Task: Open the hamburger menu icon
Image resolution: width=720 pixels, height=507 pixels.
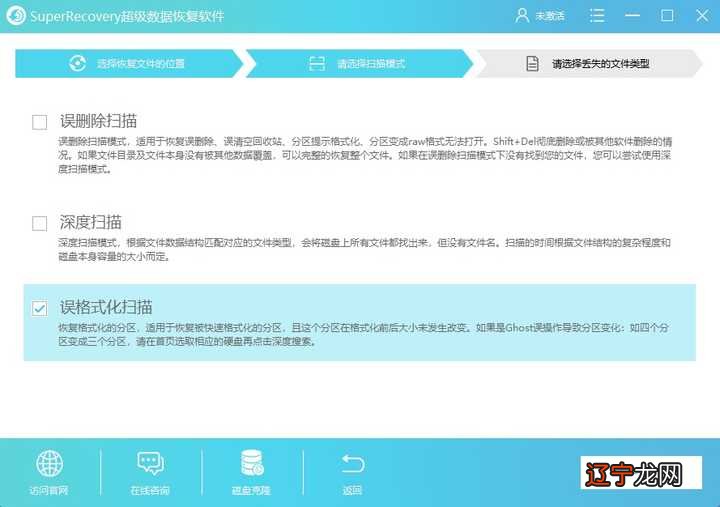Action: [597, 16]
